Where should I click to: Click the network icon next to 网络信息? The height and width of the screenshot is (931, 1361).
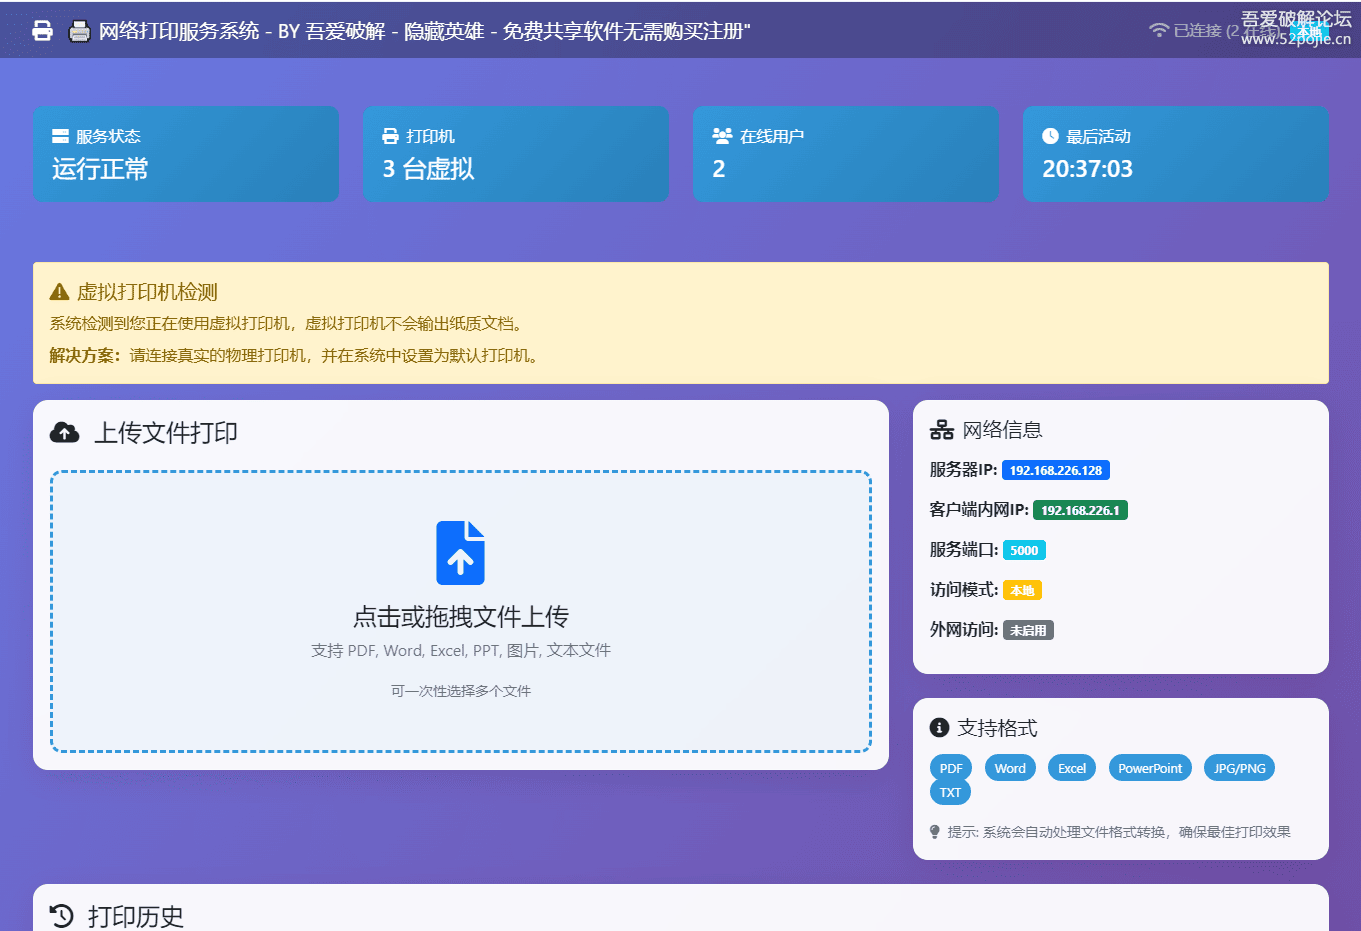pyautogui.click(x=941, y=430)
